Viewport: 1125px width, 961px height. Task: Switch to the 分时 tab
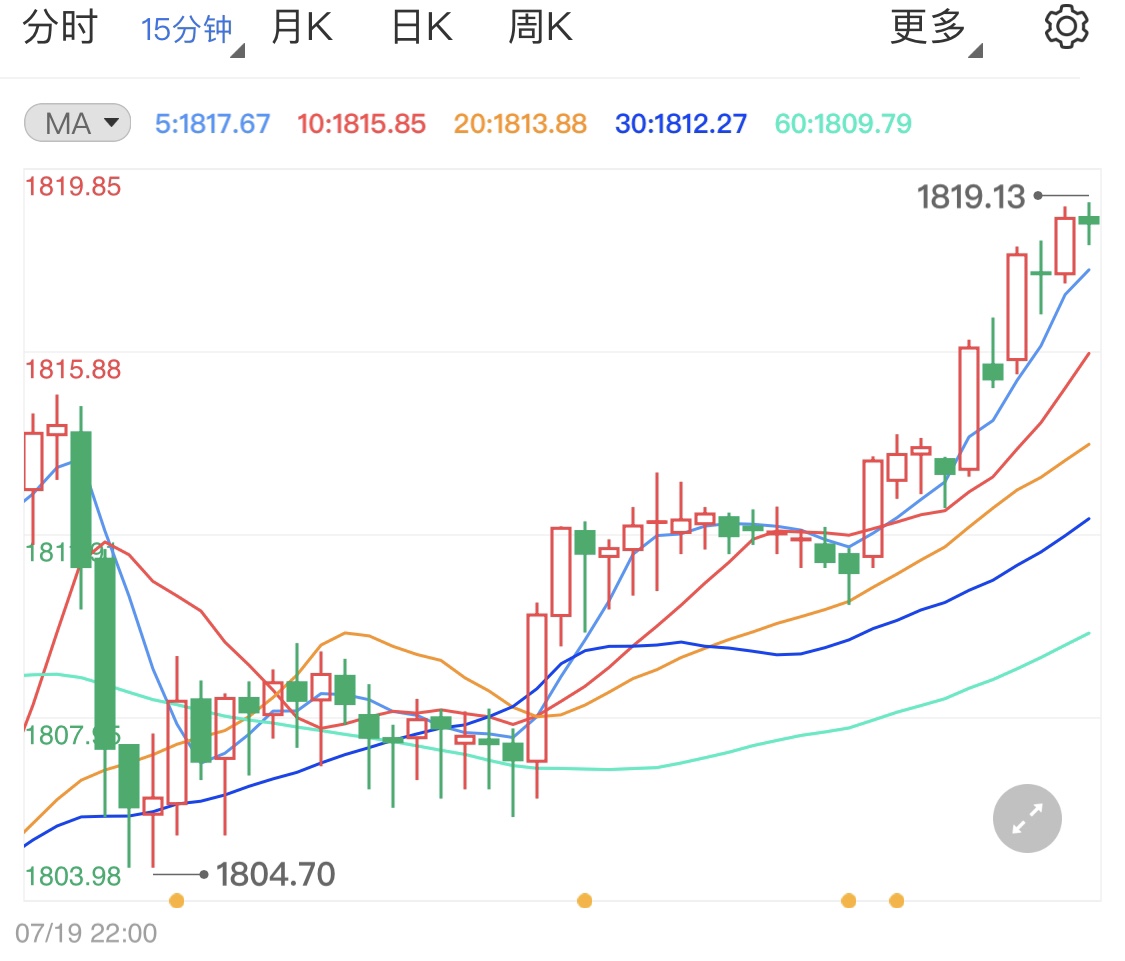click(x=60, y=28)
